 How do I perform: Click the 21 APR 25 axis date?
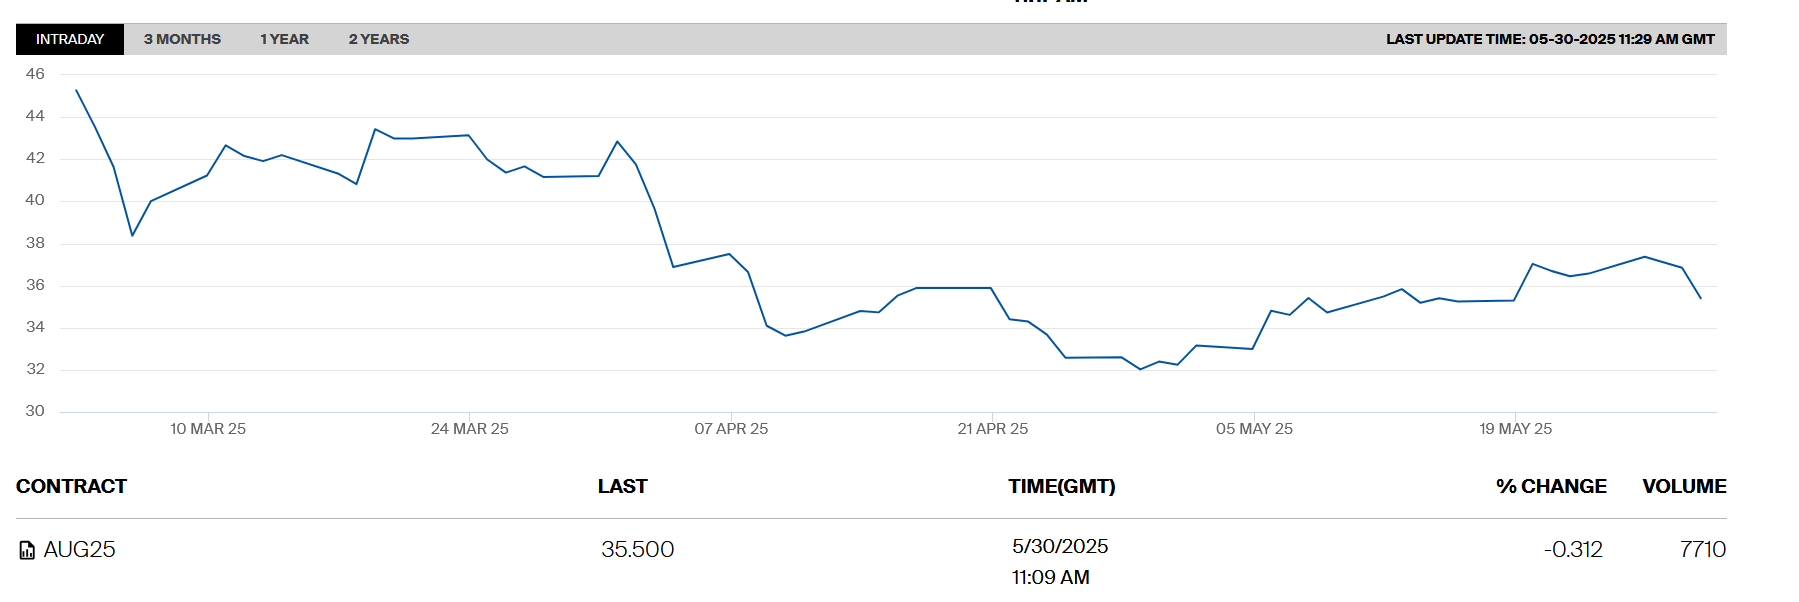[x=992, y=428]
